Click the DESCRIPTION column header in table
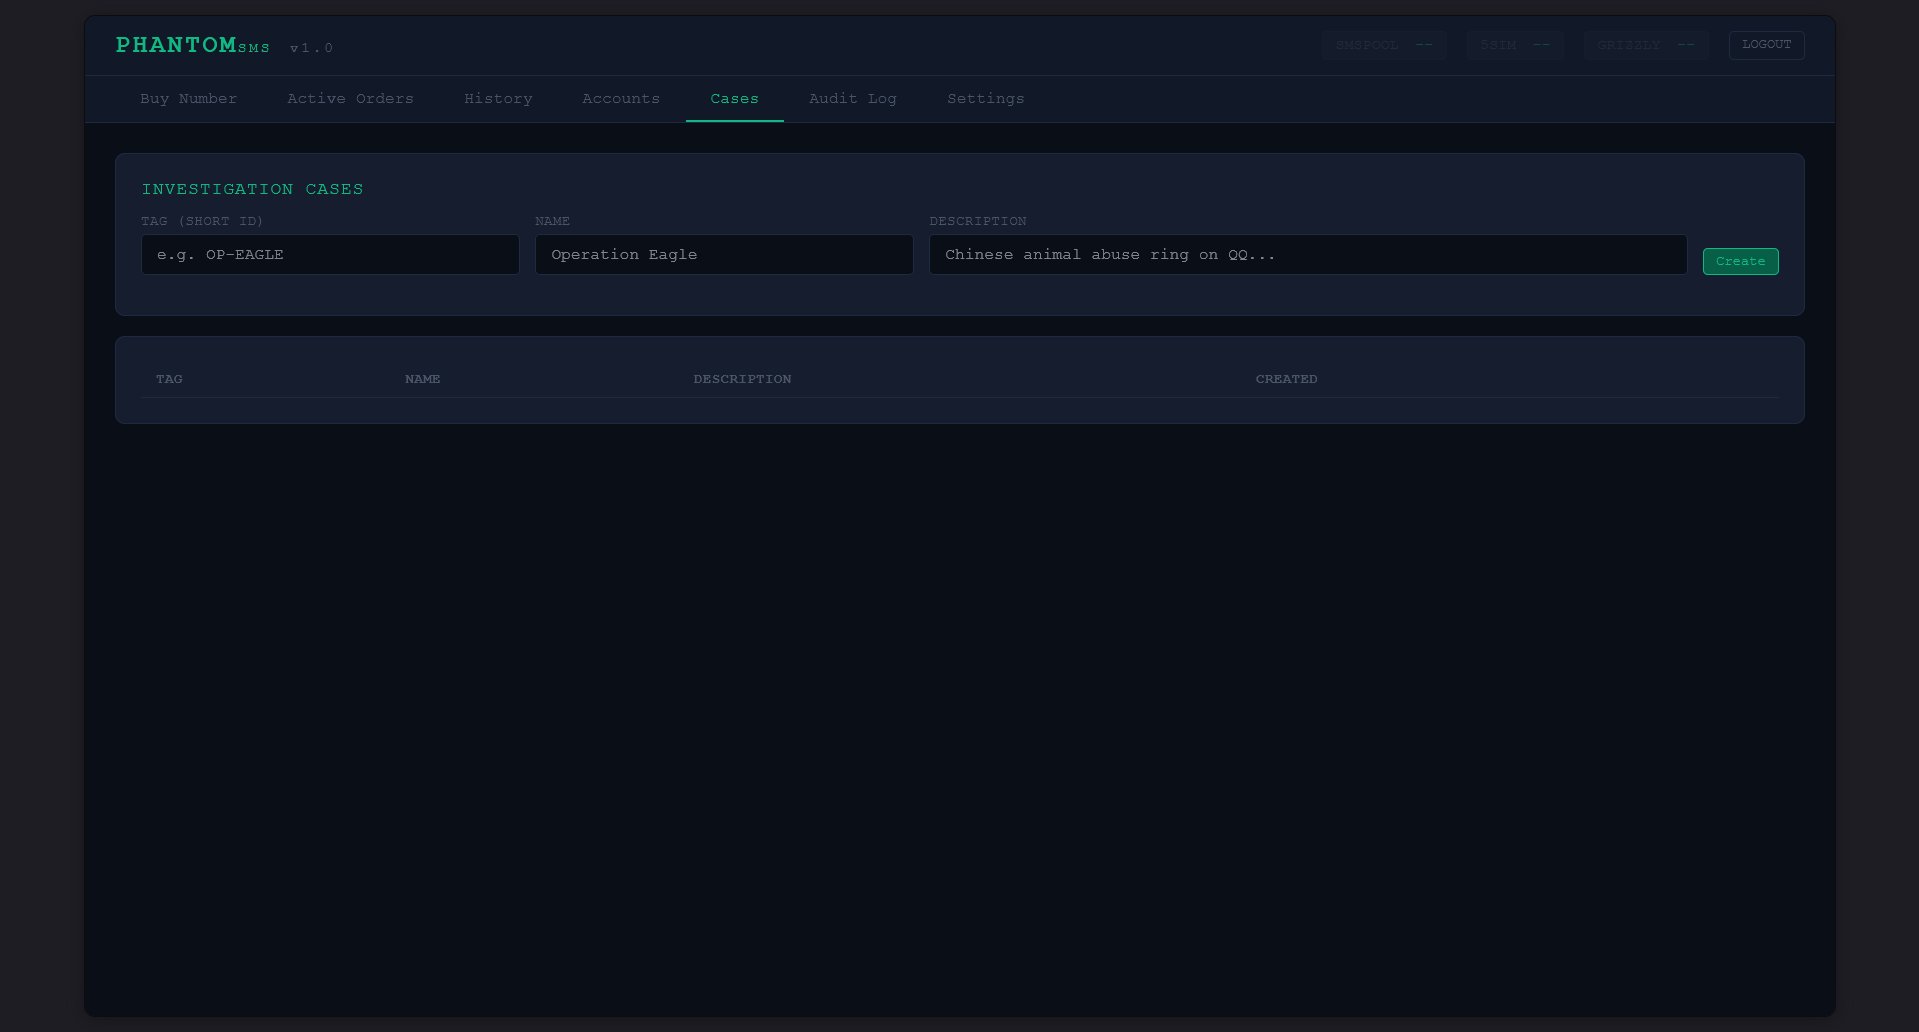This screenshot has height=1032, width=1919. (x=742, y=379)
